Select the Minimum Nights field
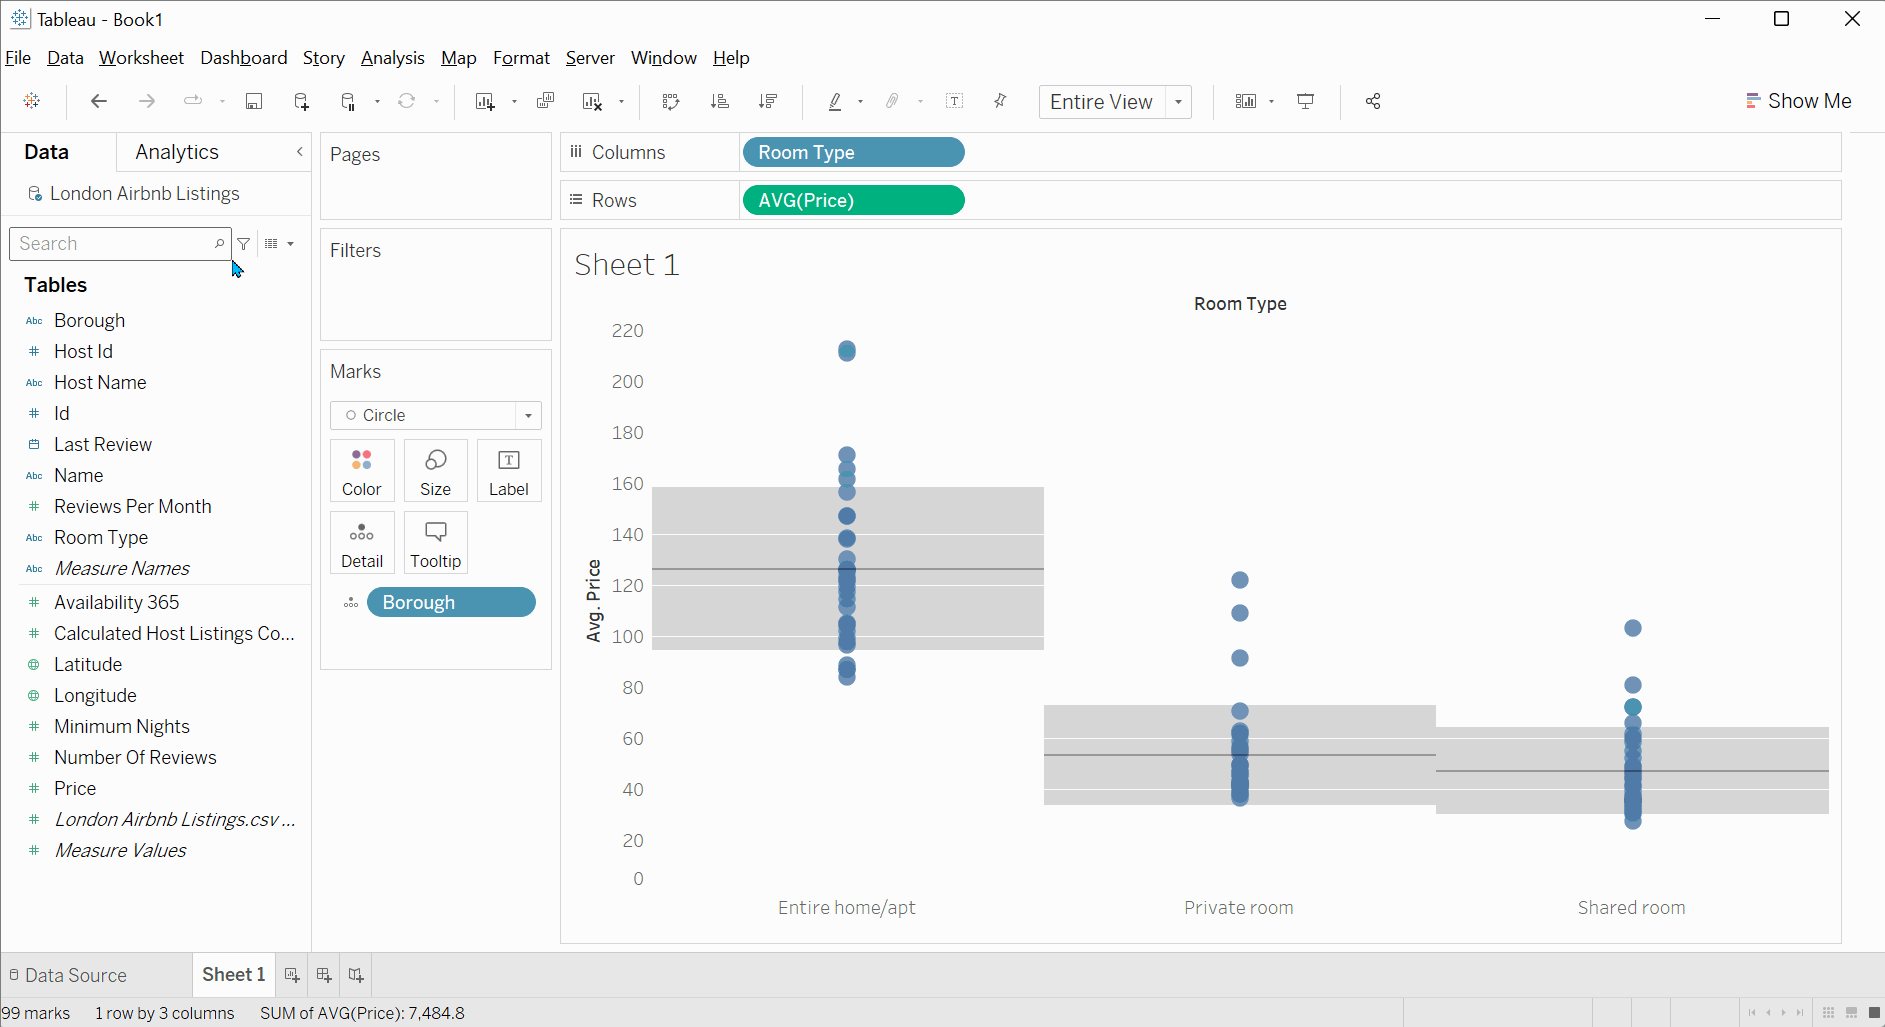The height and width of the screenshot is (1027, 1885). coord(122,726)
